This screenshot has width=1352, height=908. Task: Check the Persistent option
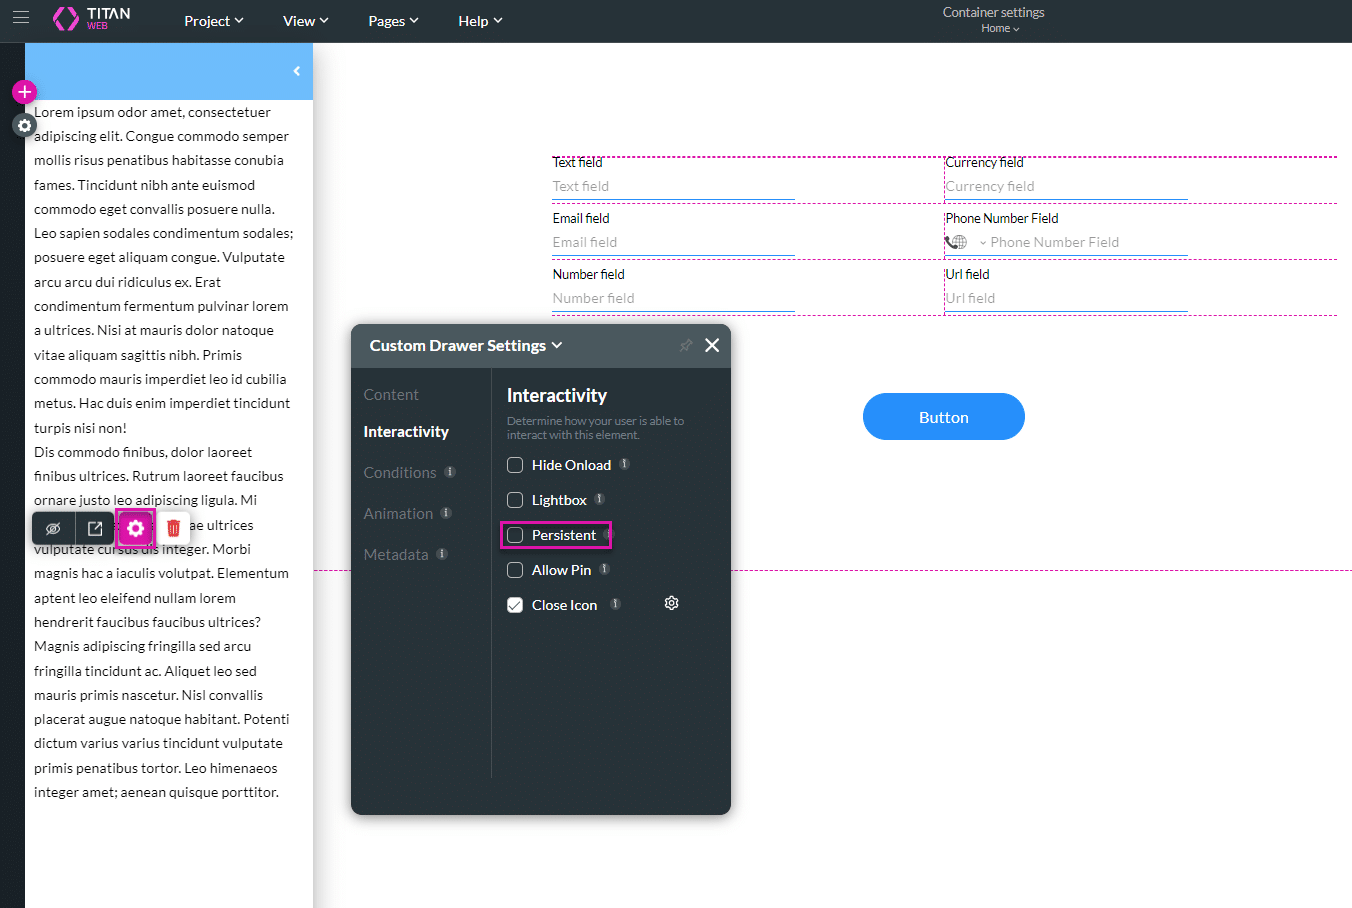coord(515,535)
